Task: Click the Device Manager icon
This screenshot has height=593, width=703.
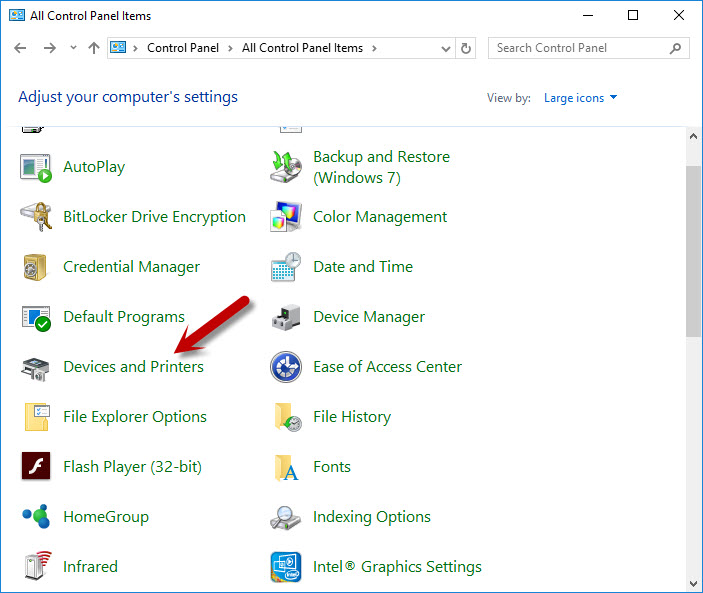Action: pyautogui.click(x=286, y=317)
